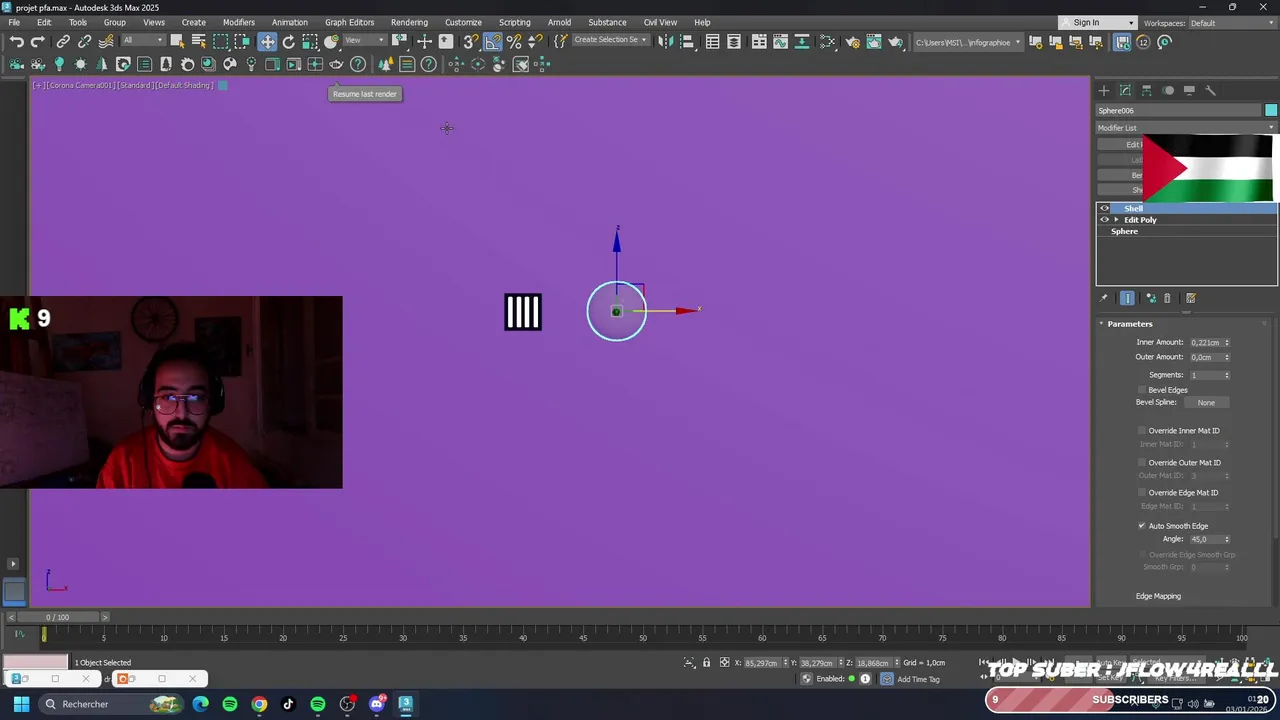Open the Modifiers menu
Screen dimensions: 1280x720
pos(239,22)
